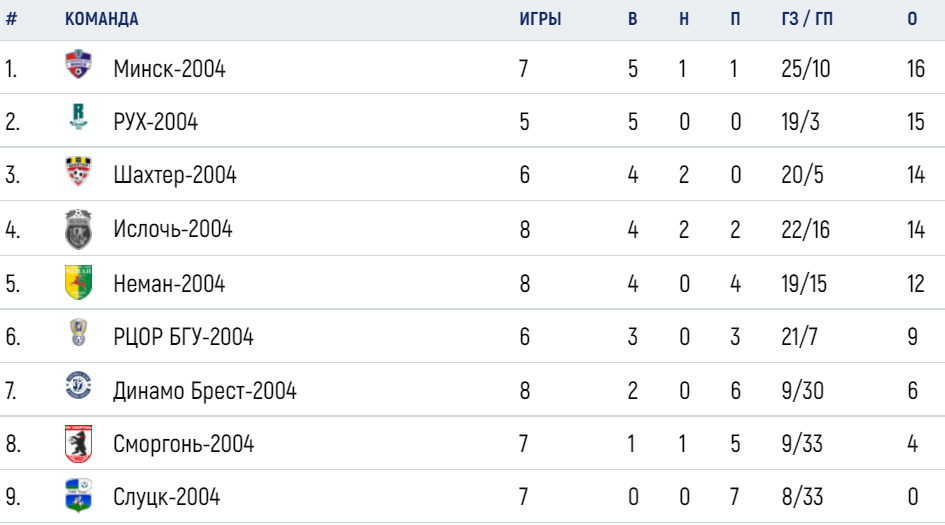Select the РЦОР БГУ-2004 badge icon
This screenshot has width=945, height=525.
coord(78,332)
